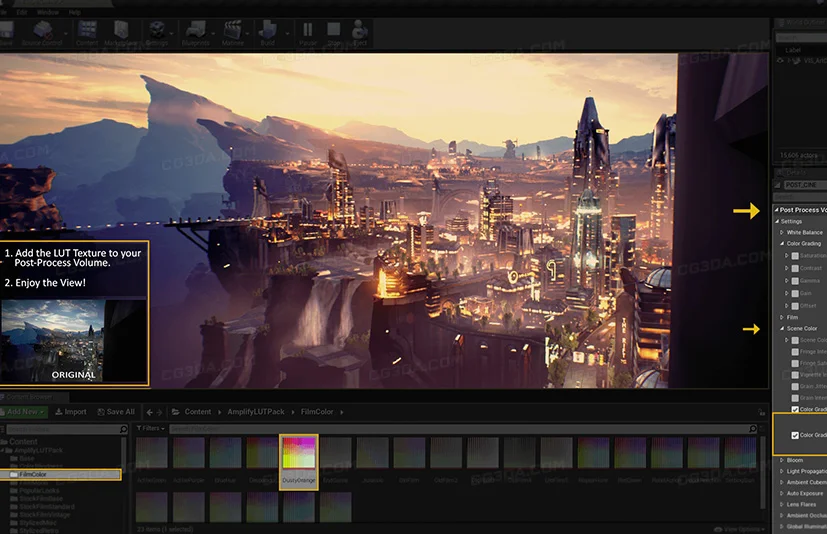Screen dimensions: 827x534
Task: Enable the Saturation checkbox
Action: [x=795, y=256]
